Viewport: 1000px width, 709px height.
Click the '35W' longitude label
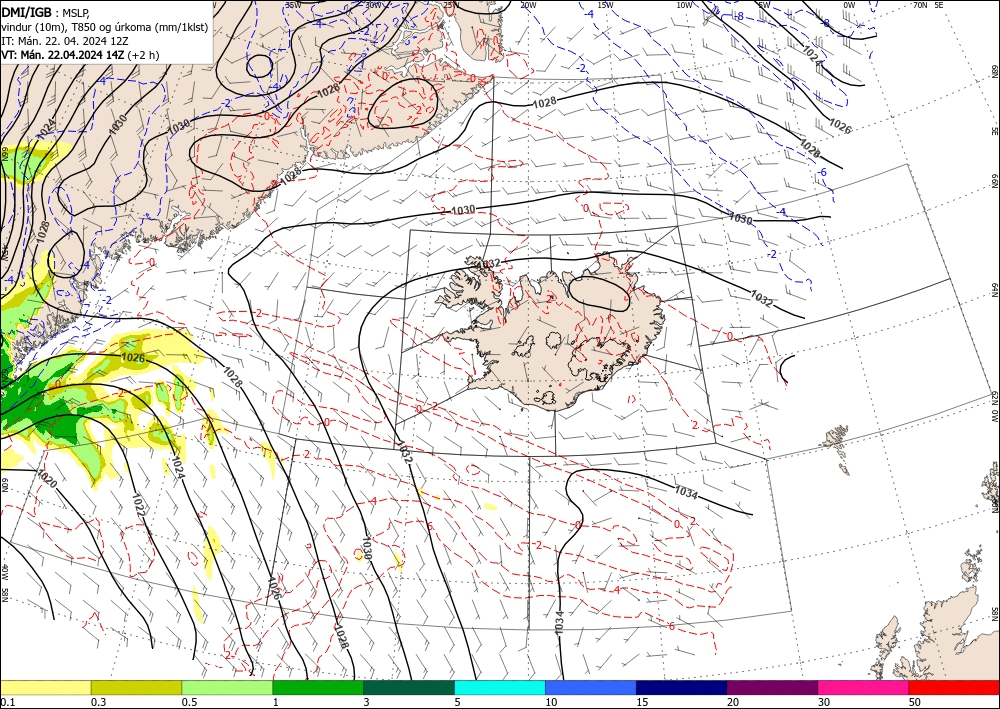[x=293, y=4]
